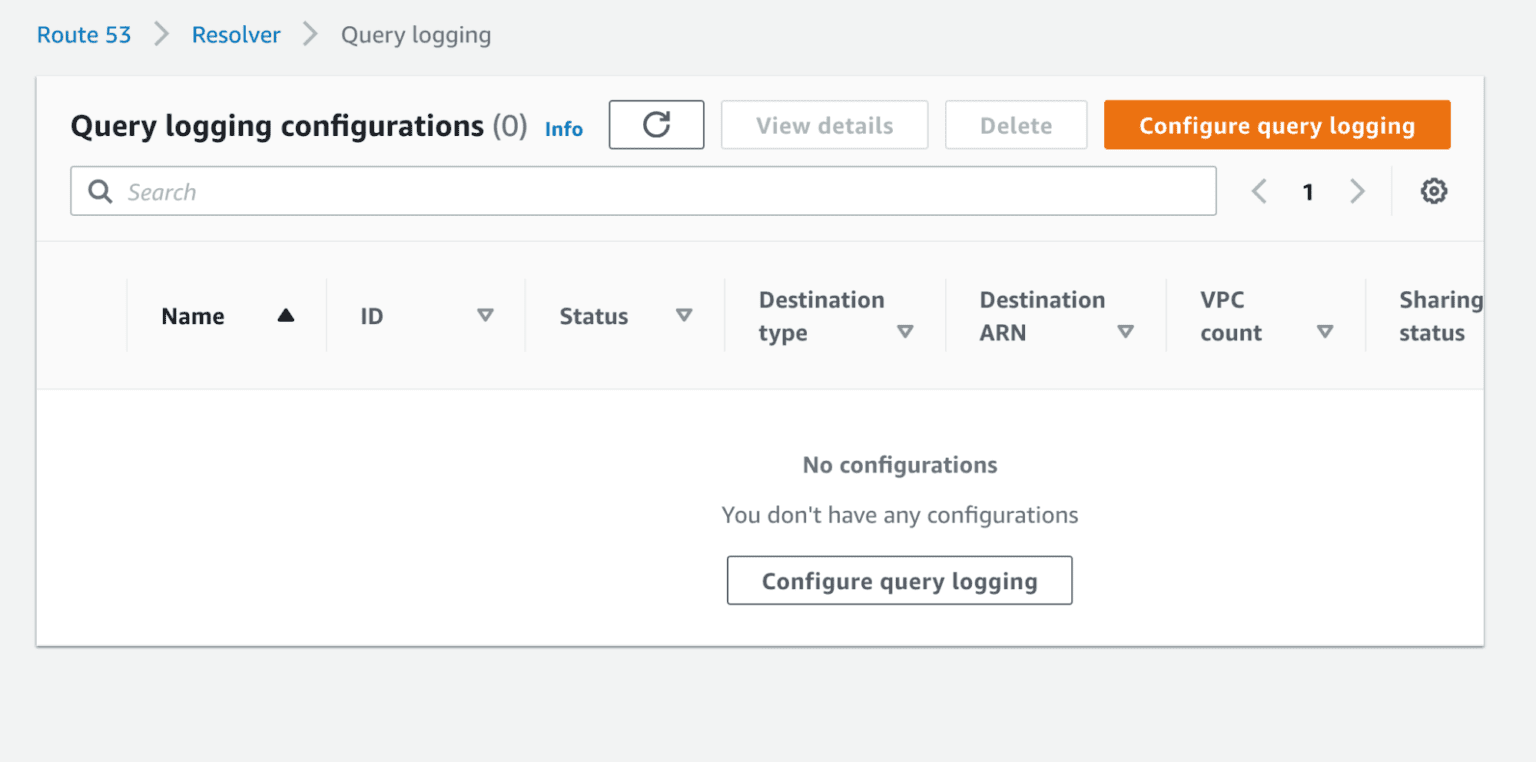Screen dimensions: 1536x762
Task: Open the Status column dropdown
Action: (685, 315)
